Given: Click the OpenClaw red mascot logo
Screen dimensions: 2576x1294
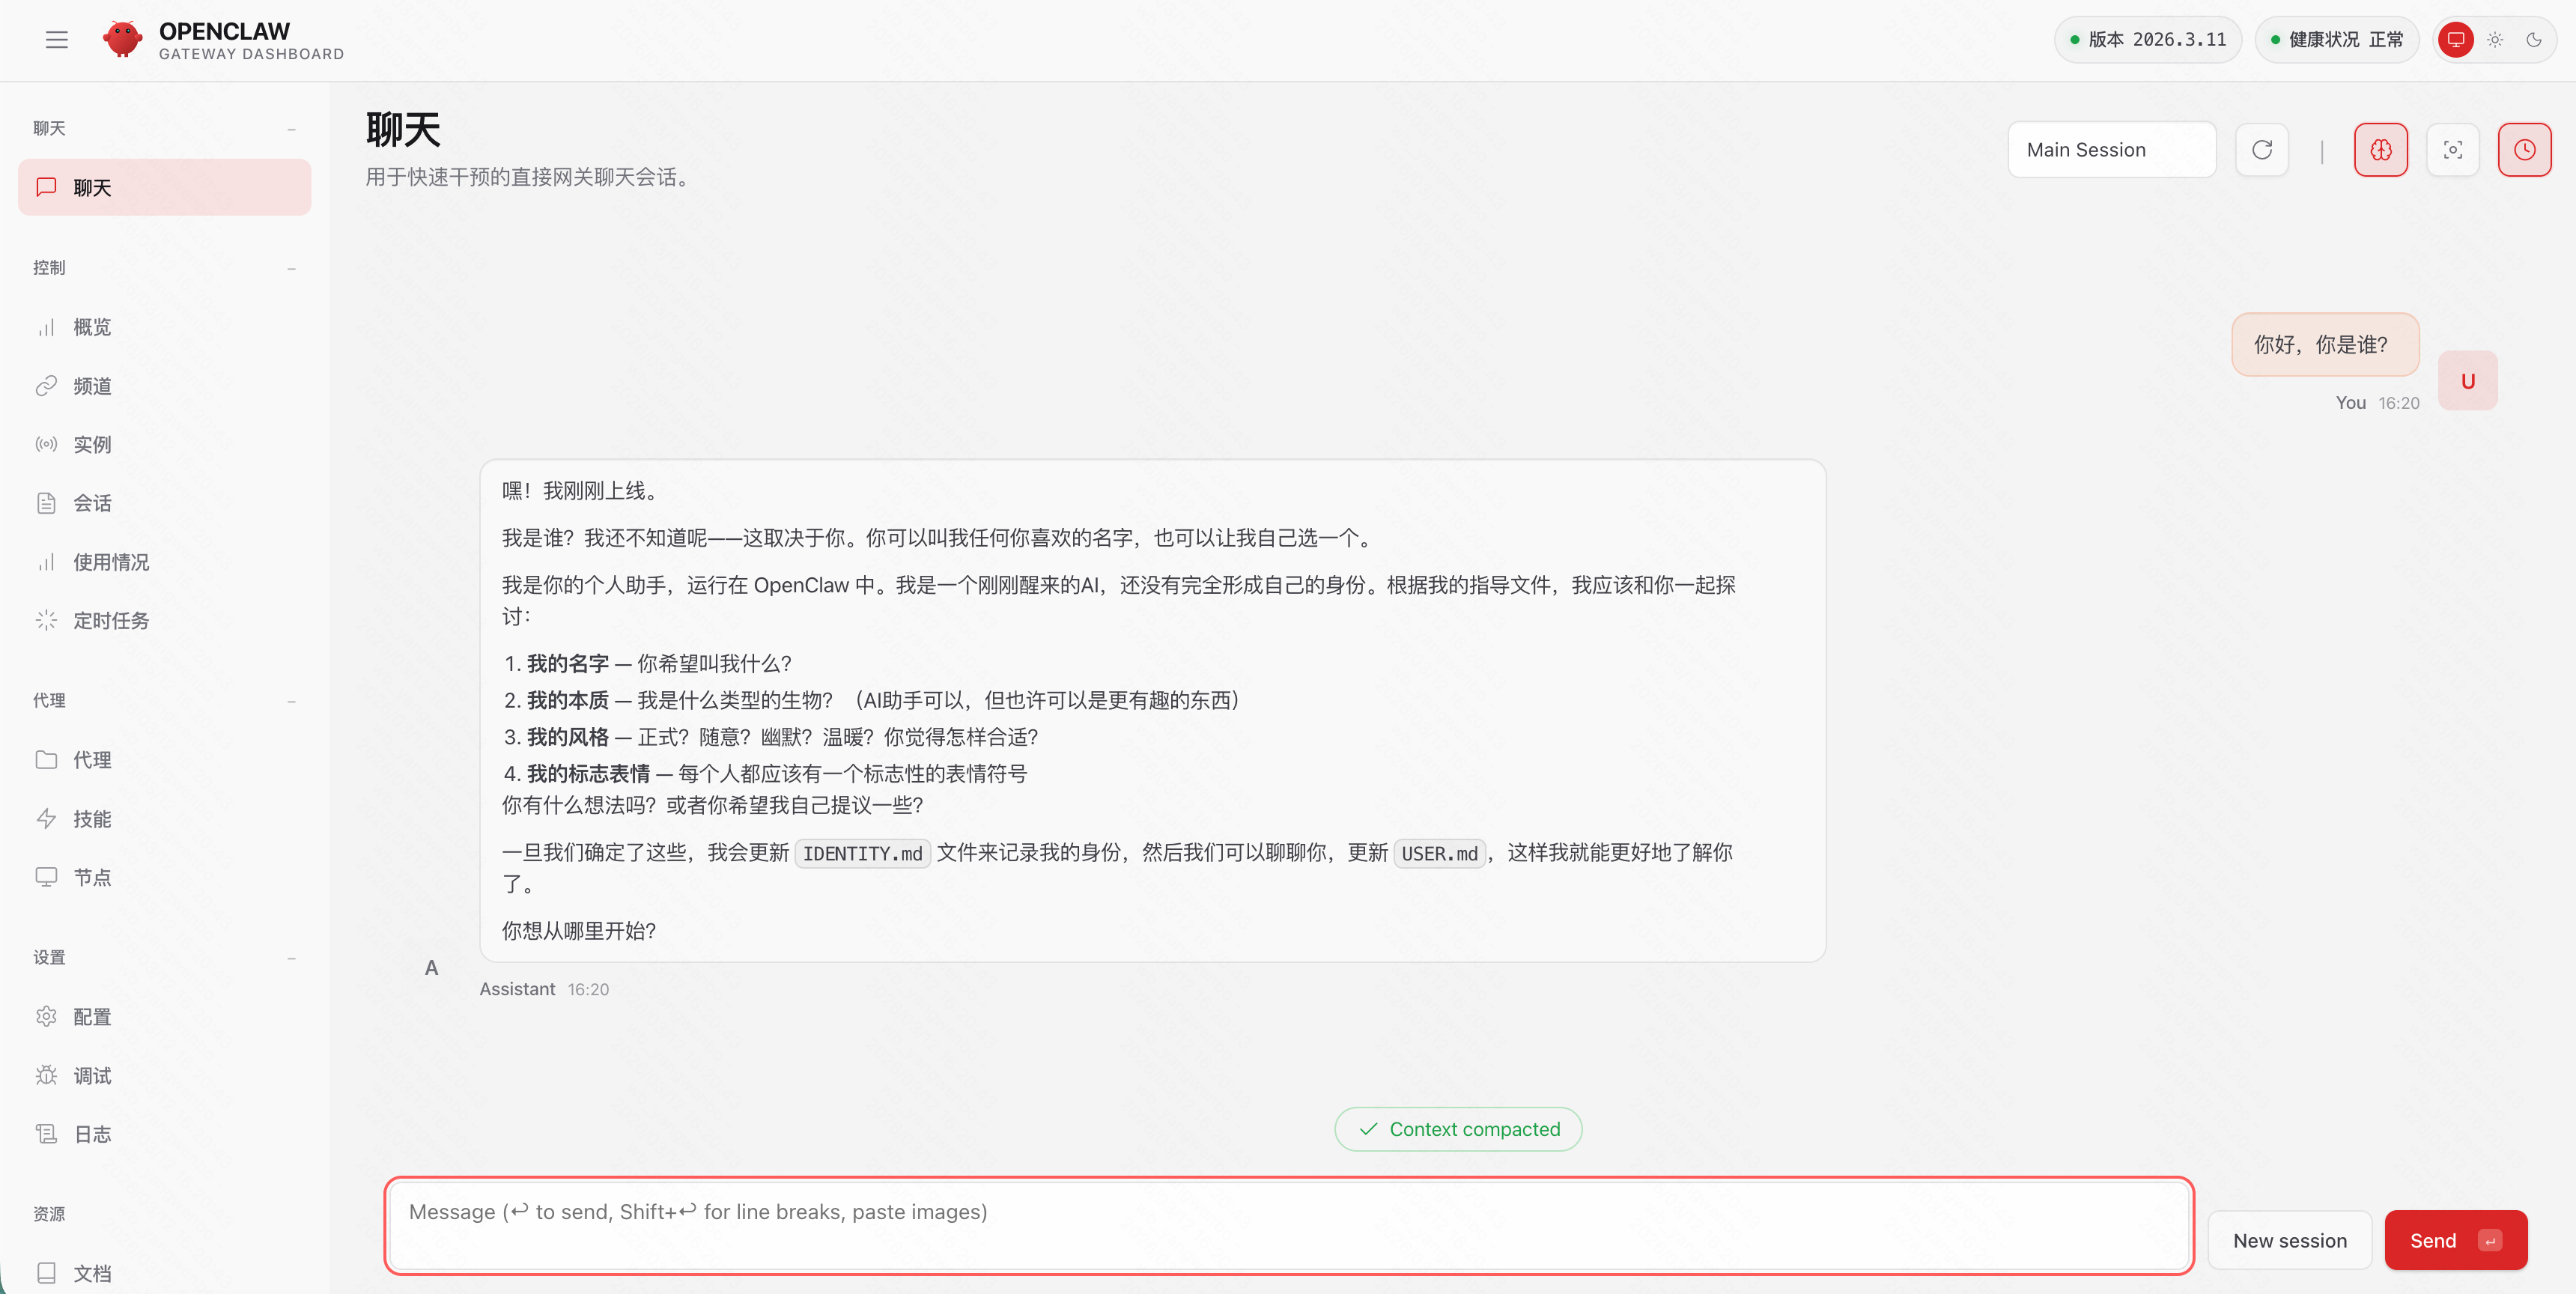Looking at the screenshot, I should tap(122, 40).
